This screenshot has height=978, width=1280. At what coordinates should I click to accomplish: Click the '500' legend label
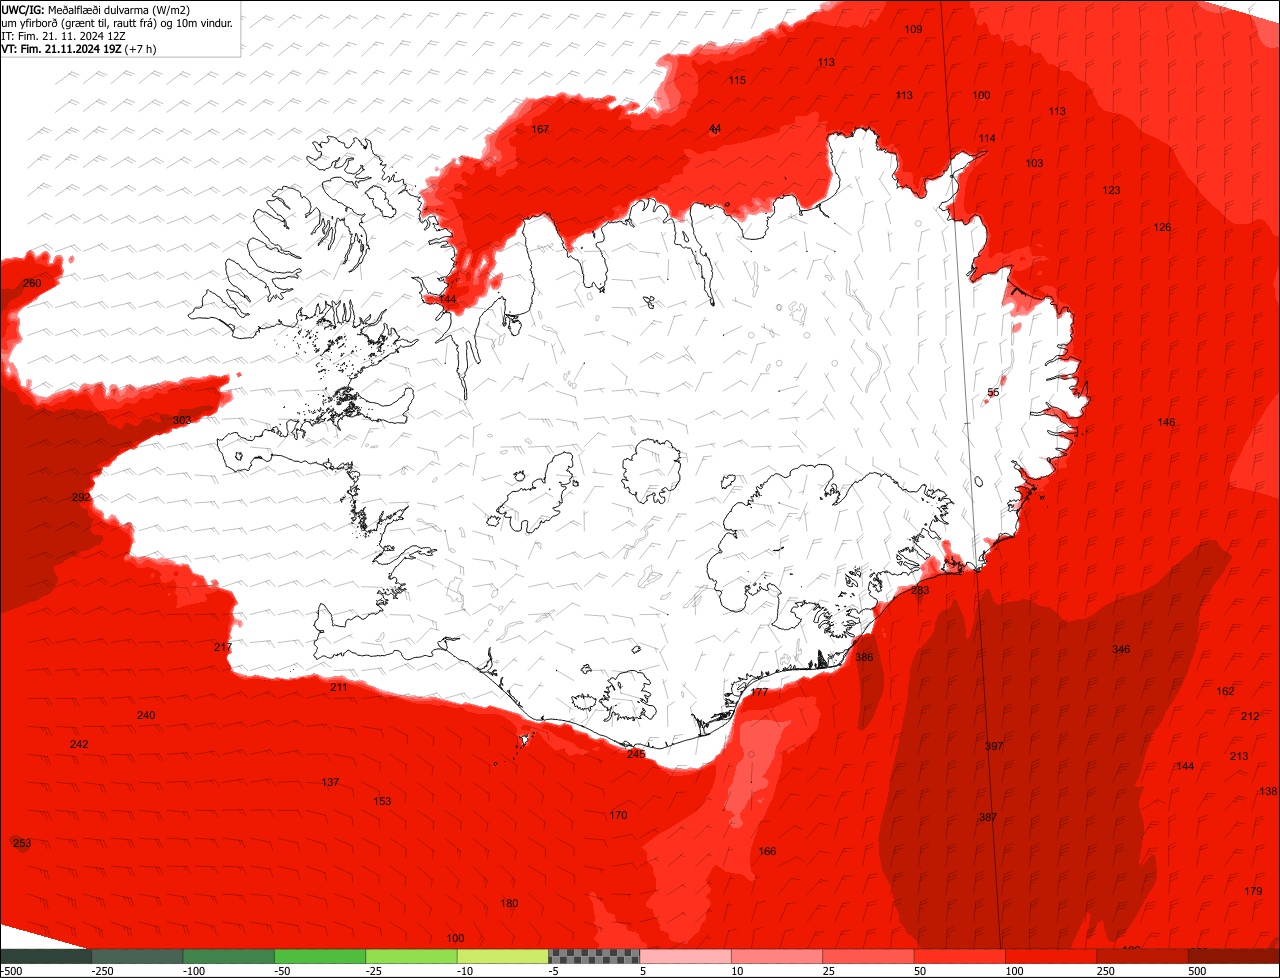pos(1198,971)
